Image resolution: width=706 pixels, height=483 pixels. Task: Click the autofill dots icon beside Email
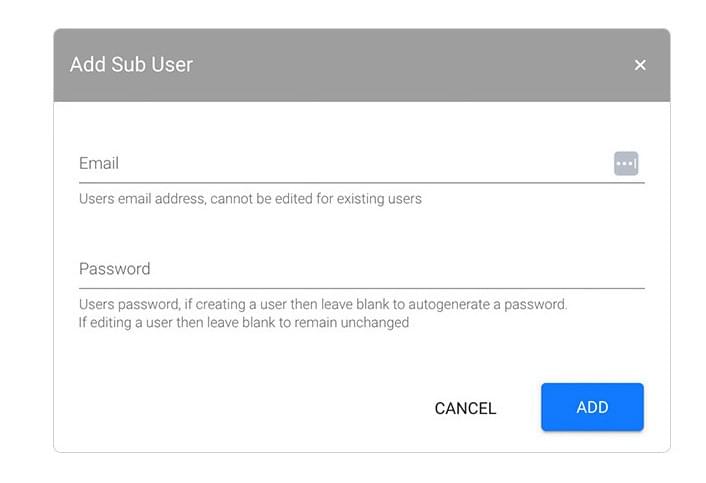click(x=626, y=163)
